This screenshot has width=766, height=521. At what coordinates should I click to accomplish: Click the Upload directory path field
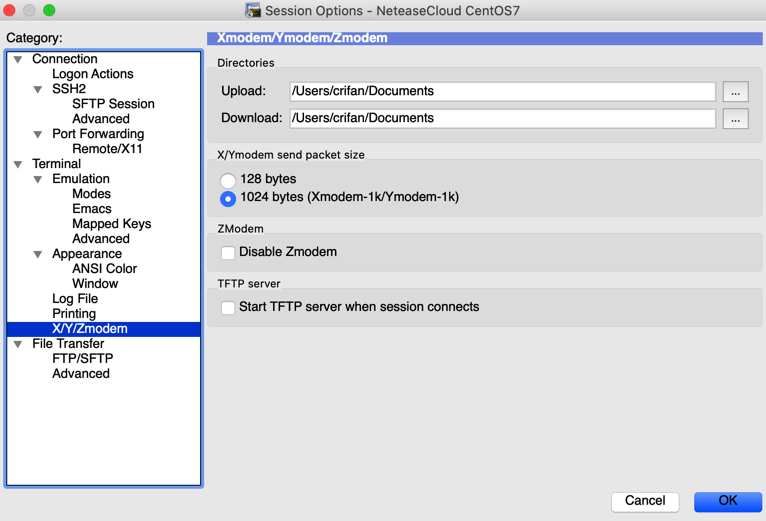pos(502,91)
